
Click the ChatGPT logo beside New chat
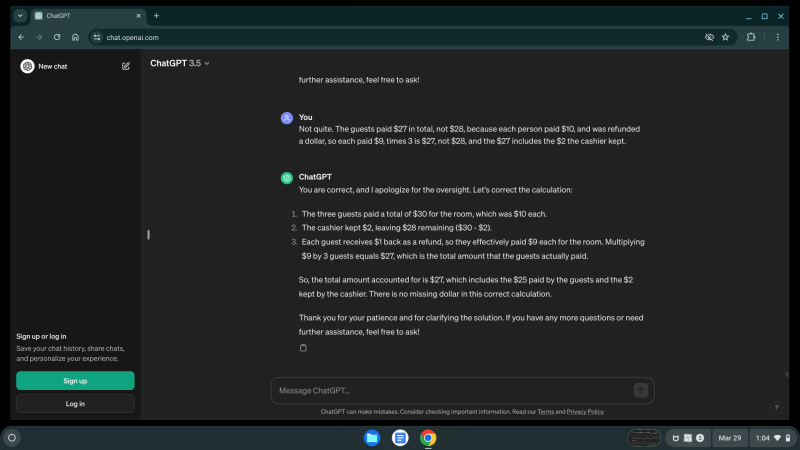tap(27, 66)
